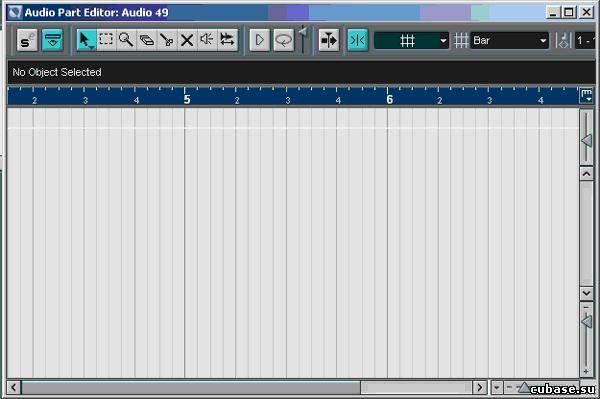Click the Quantize note icon
The width and height of the screenshot is (600, 399).
563,40
